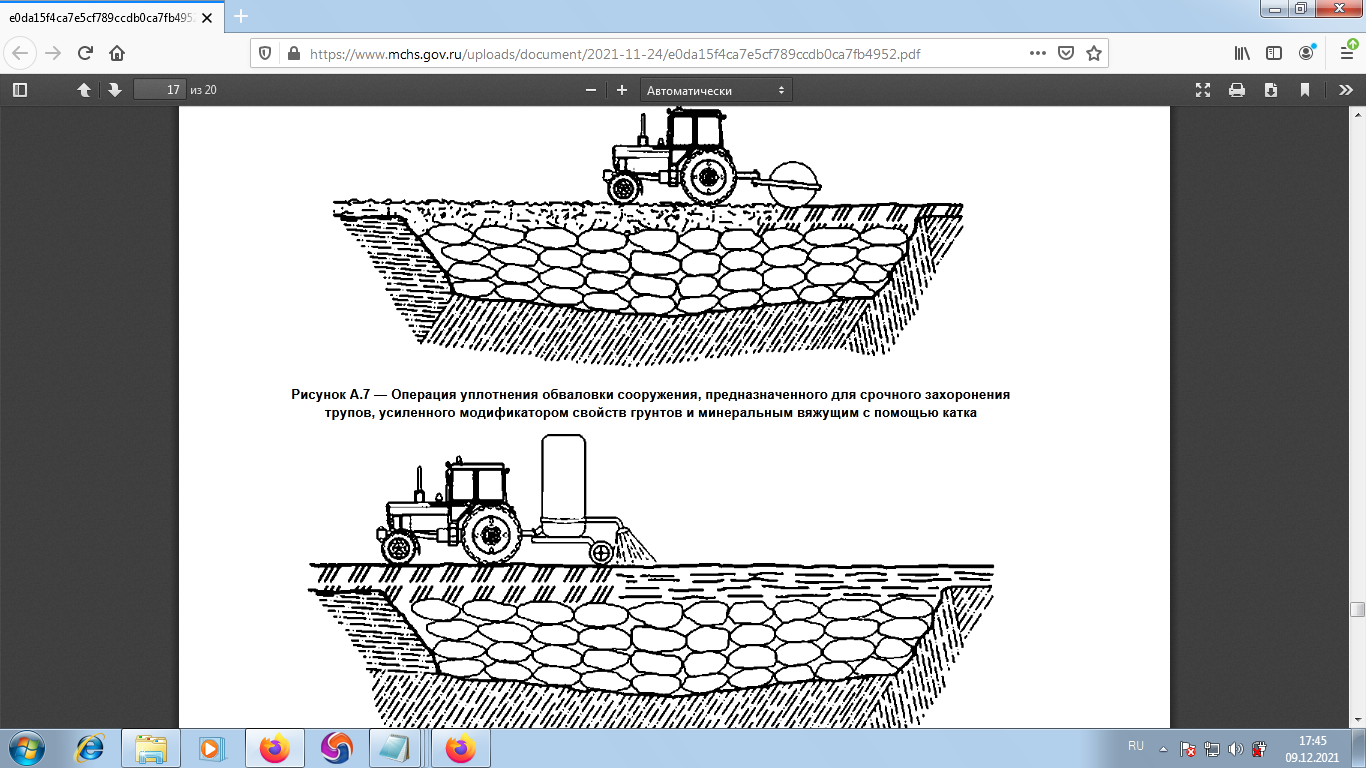Image resolution: width=1366 pixels, height=768 pixels.
Task: Open the Автоматически zoom dropdown
Action: click(x=716, y=90)
